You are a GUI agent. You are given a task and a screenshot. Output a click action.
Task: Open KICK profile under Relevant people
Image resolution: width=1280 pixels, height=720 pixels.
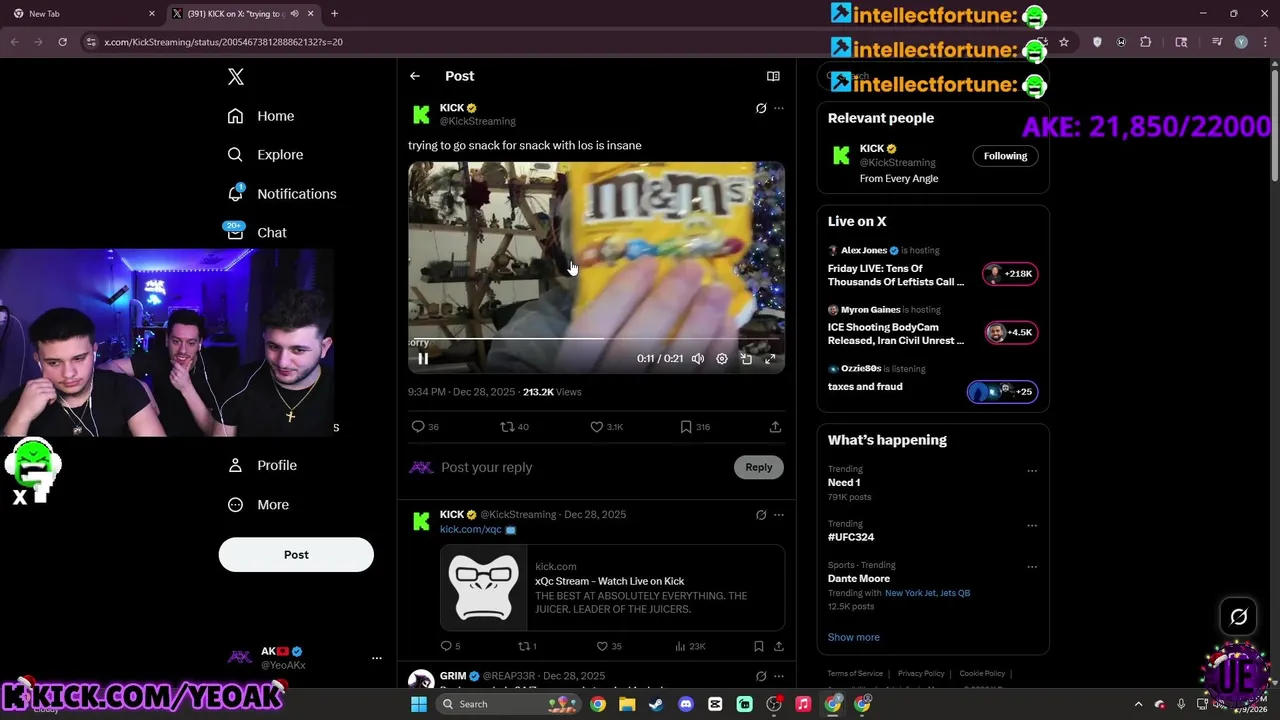pyautogui.click(x=872, y=149)
